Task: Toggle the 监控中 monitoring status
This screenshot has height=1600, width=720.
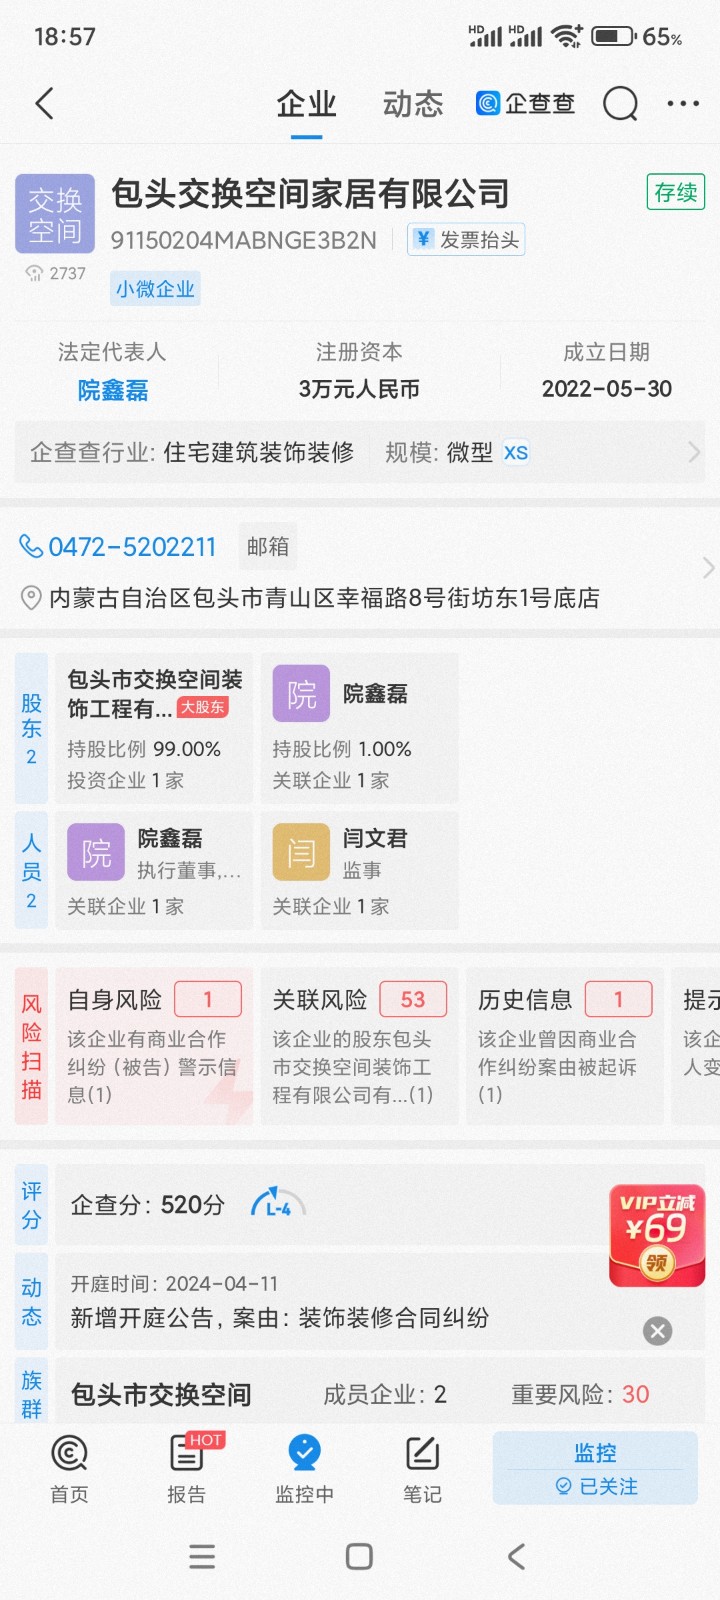Action: click(x=304, y=1468)
